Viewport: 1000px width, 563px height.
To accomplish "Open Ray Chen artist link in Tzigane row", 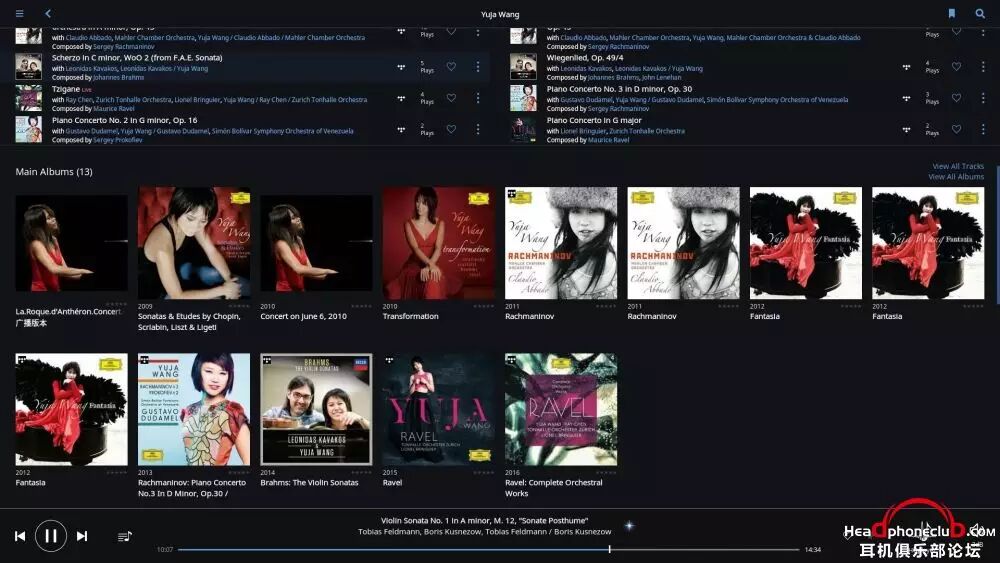I will click(79, 99).
